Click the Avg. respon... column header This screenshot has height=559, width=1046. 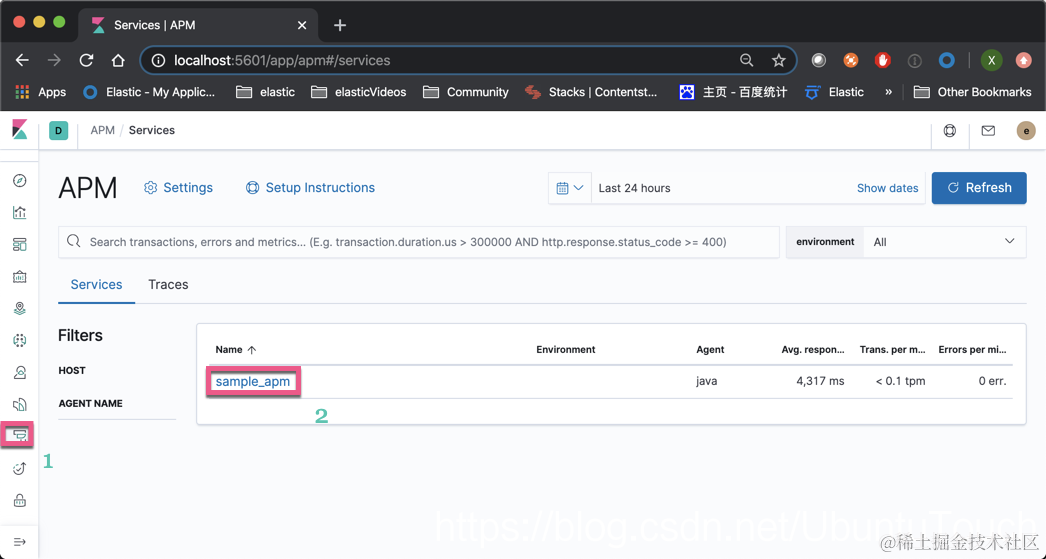[x=813, y=350]
